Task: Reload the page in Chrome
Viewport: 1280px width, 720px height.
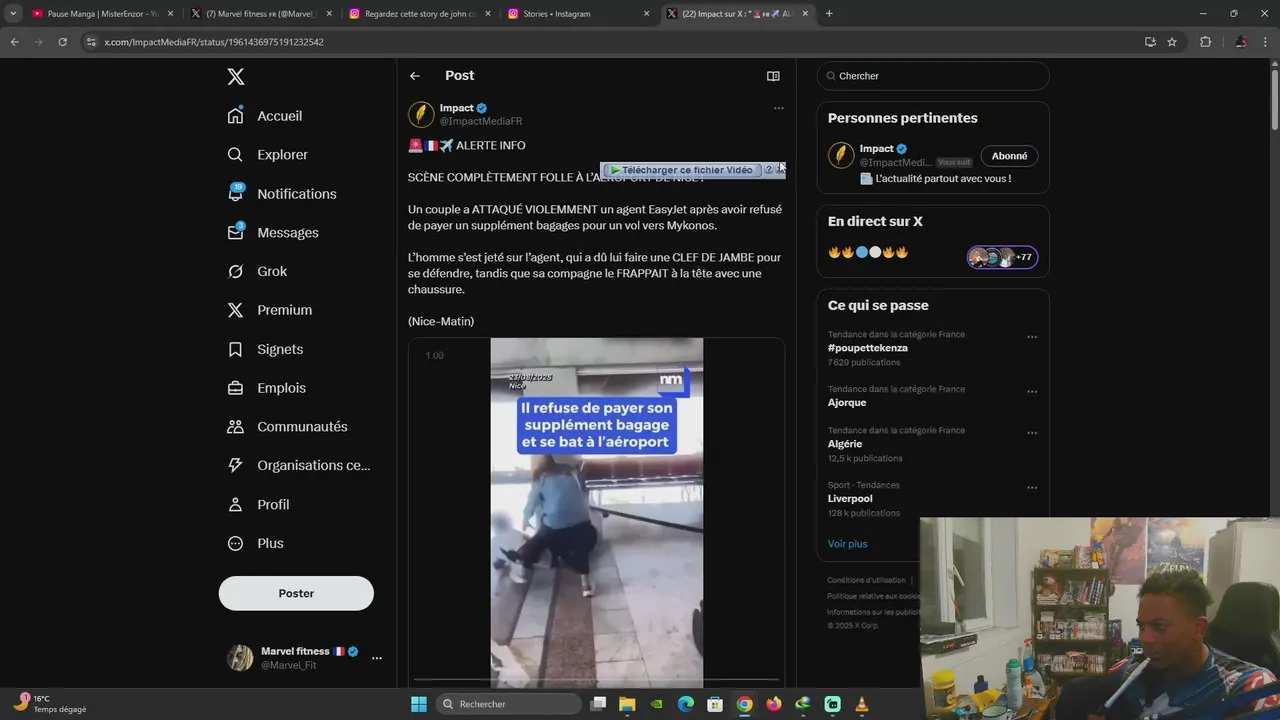Action: [62, 42]
